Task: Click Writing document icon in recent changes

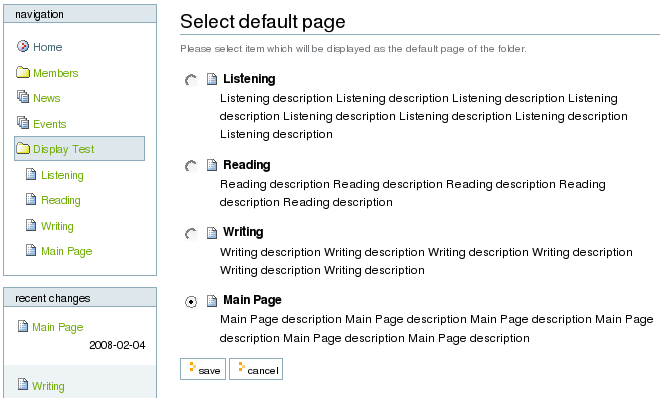Action: 23,384
